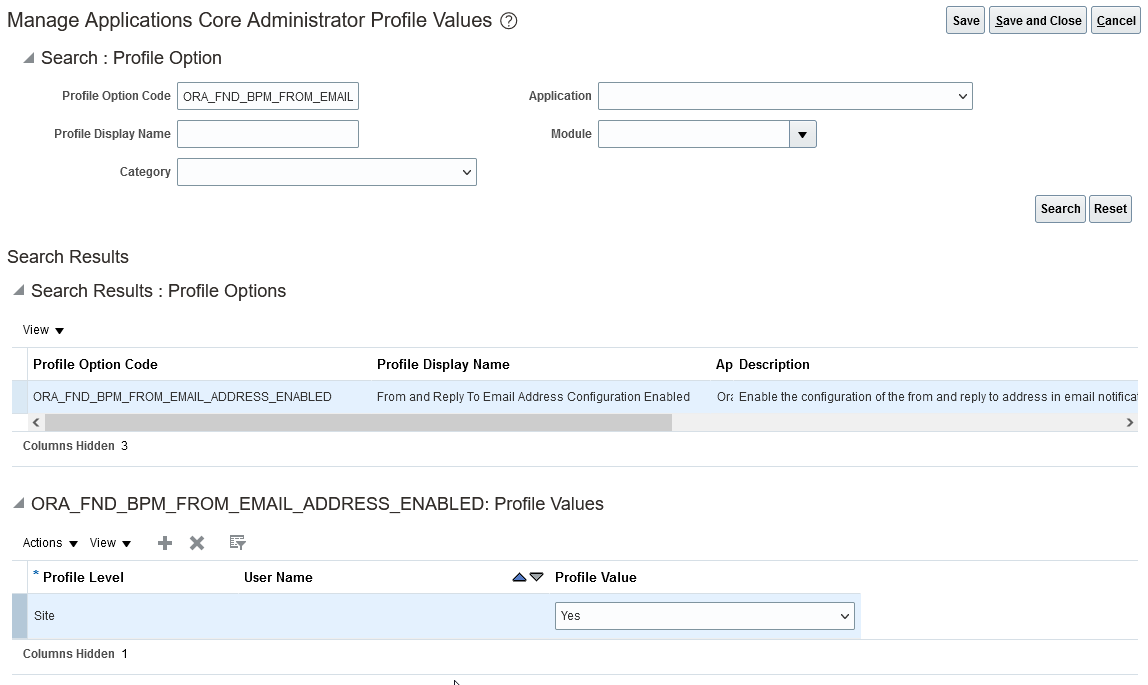Image resolution: width=1148 pixels, height=685 pixels.
Task: Add a new profile value row
Action: tap(165, 543)
